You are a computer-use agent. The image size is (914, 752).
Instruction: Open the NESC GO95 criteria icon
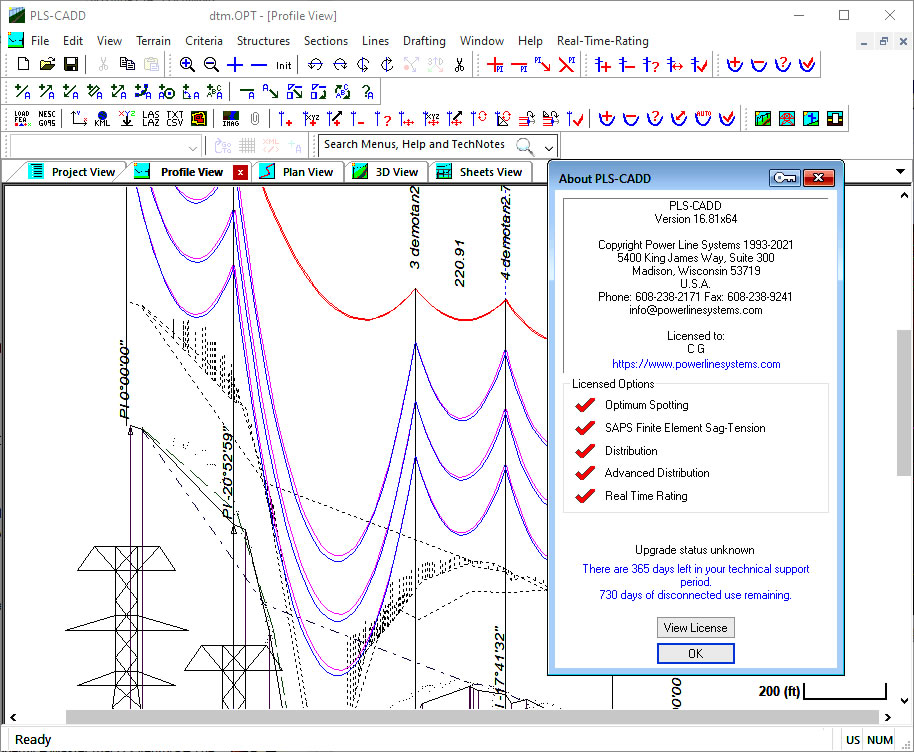click(x=47, y=119)
